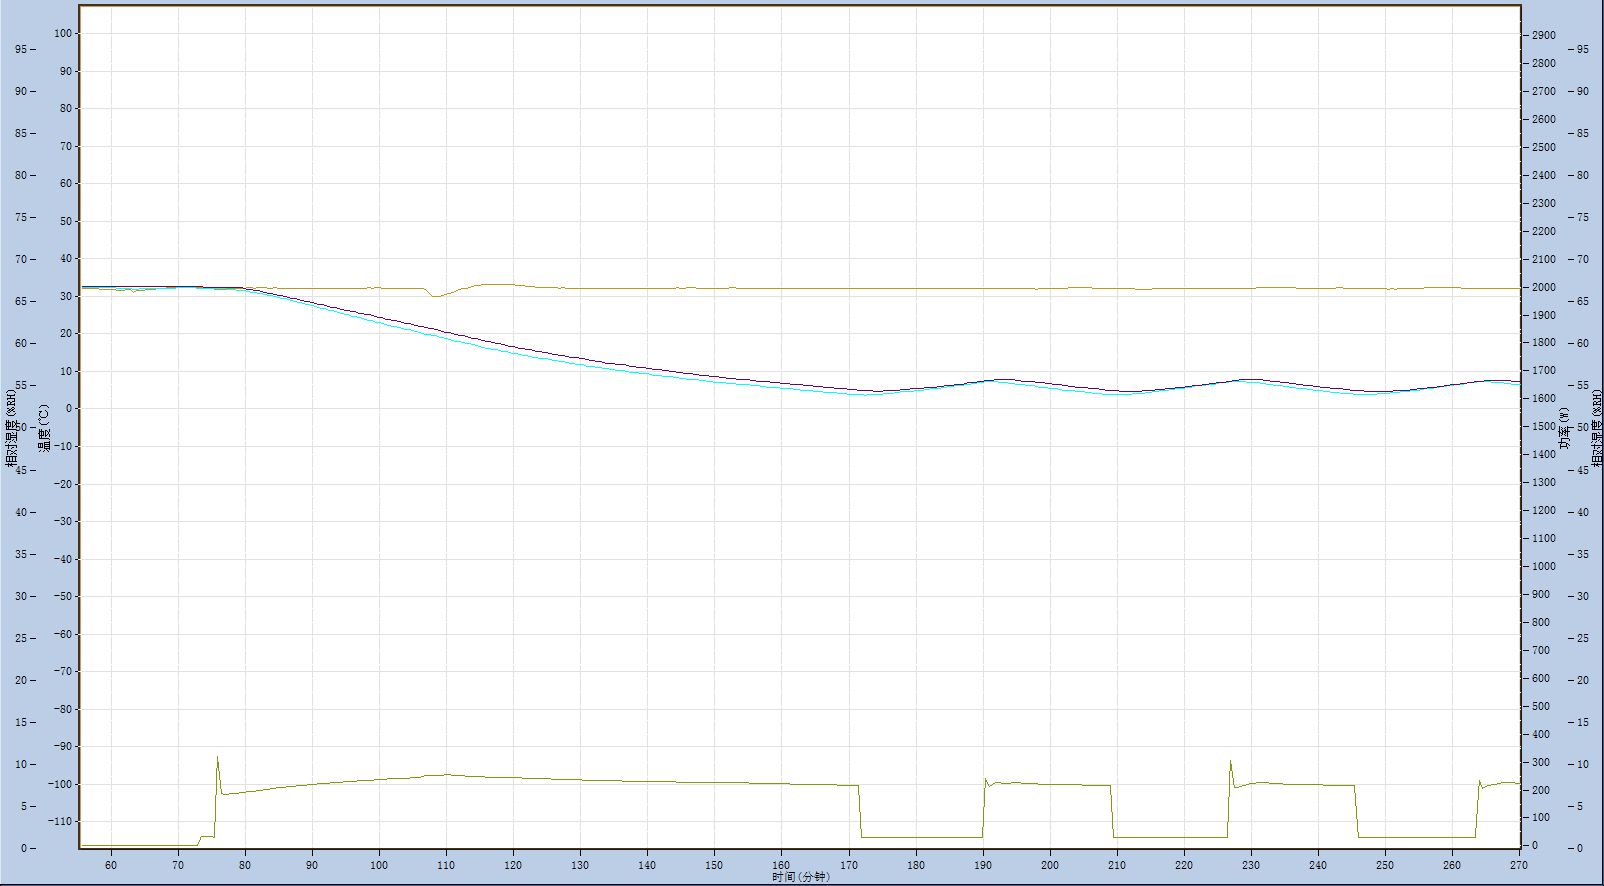Screen dimensions: 1604x886
Task: Click the right-side 相对湿度(%RH) axis title
Action: (1597, 428)
